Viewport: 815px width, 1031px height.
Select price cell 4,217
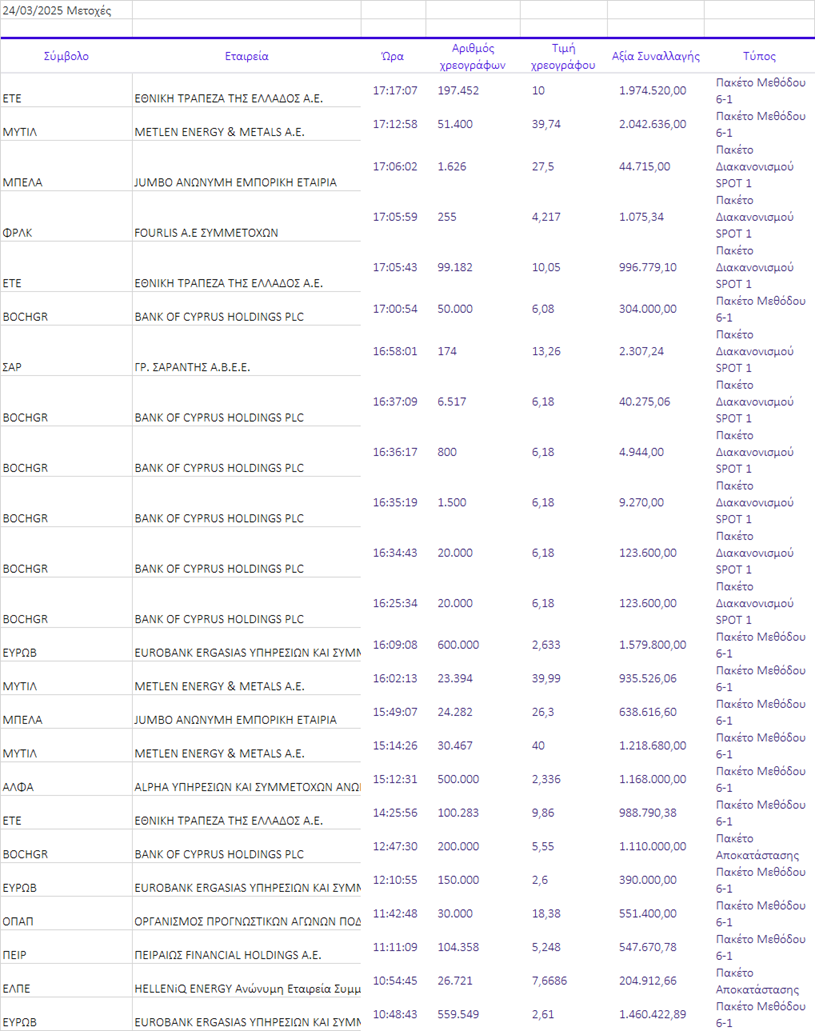click(x=546, y=217)
